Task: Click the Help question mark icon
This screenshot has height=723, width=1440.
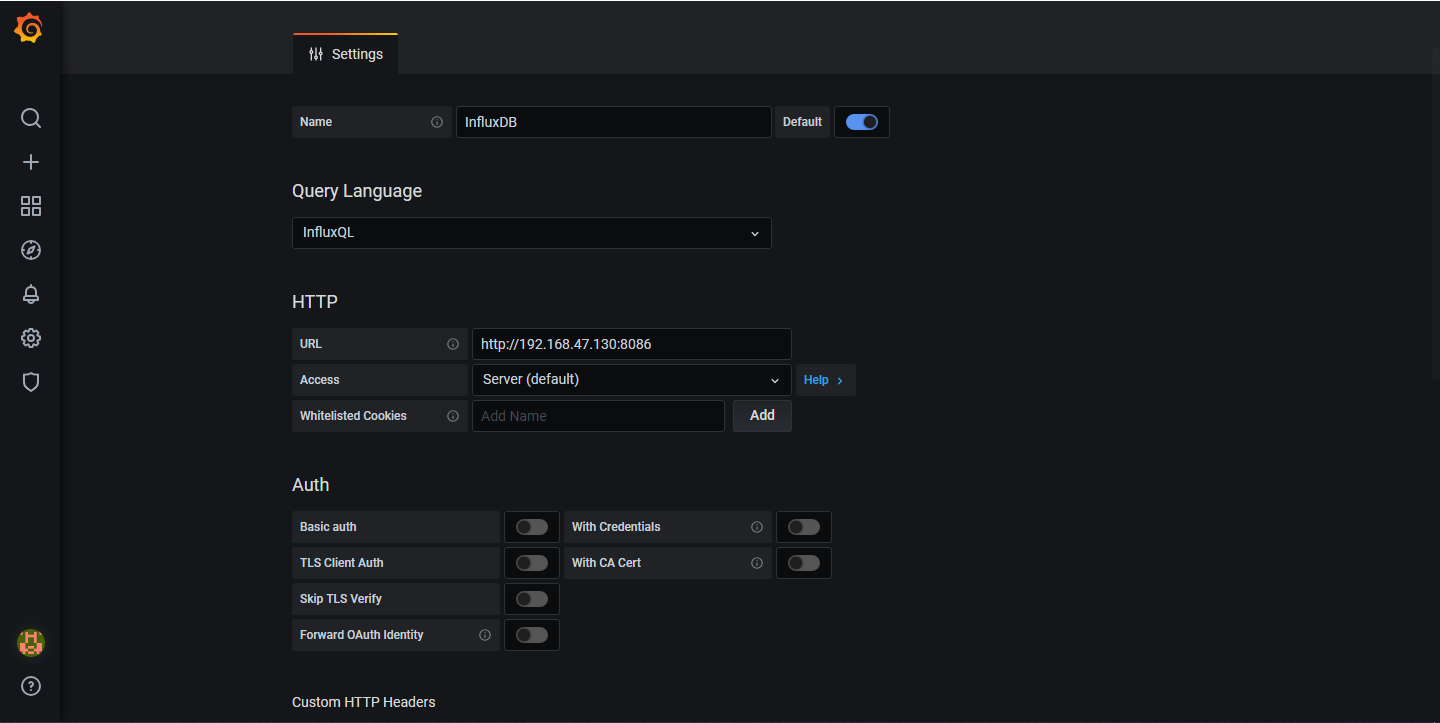Action: 30,686
